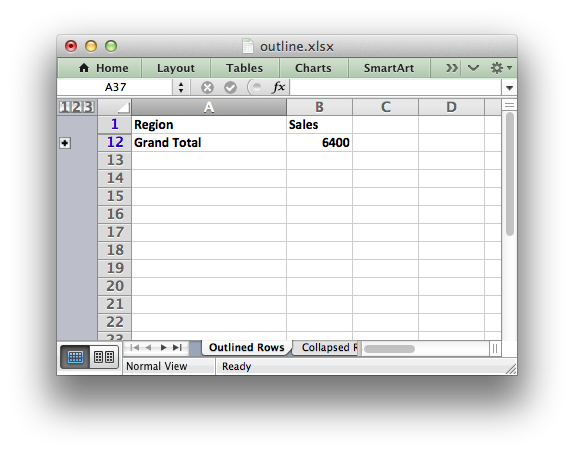Switch to Page Layout view button
This screenshot has height=454, width=574.
coord(104,357)
